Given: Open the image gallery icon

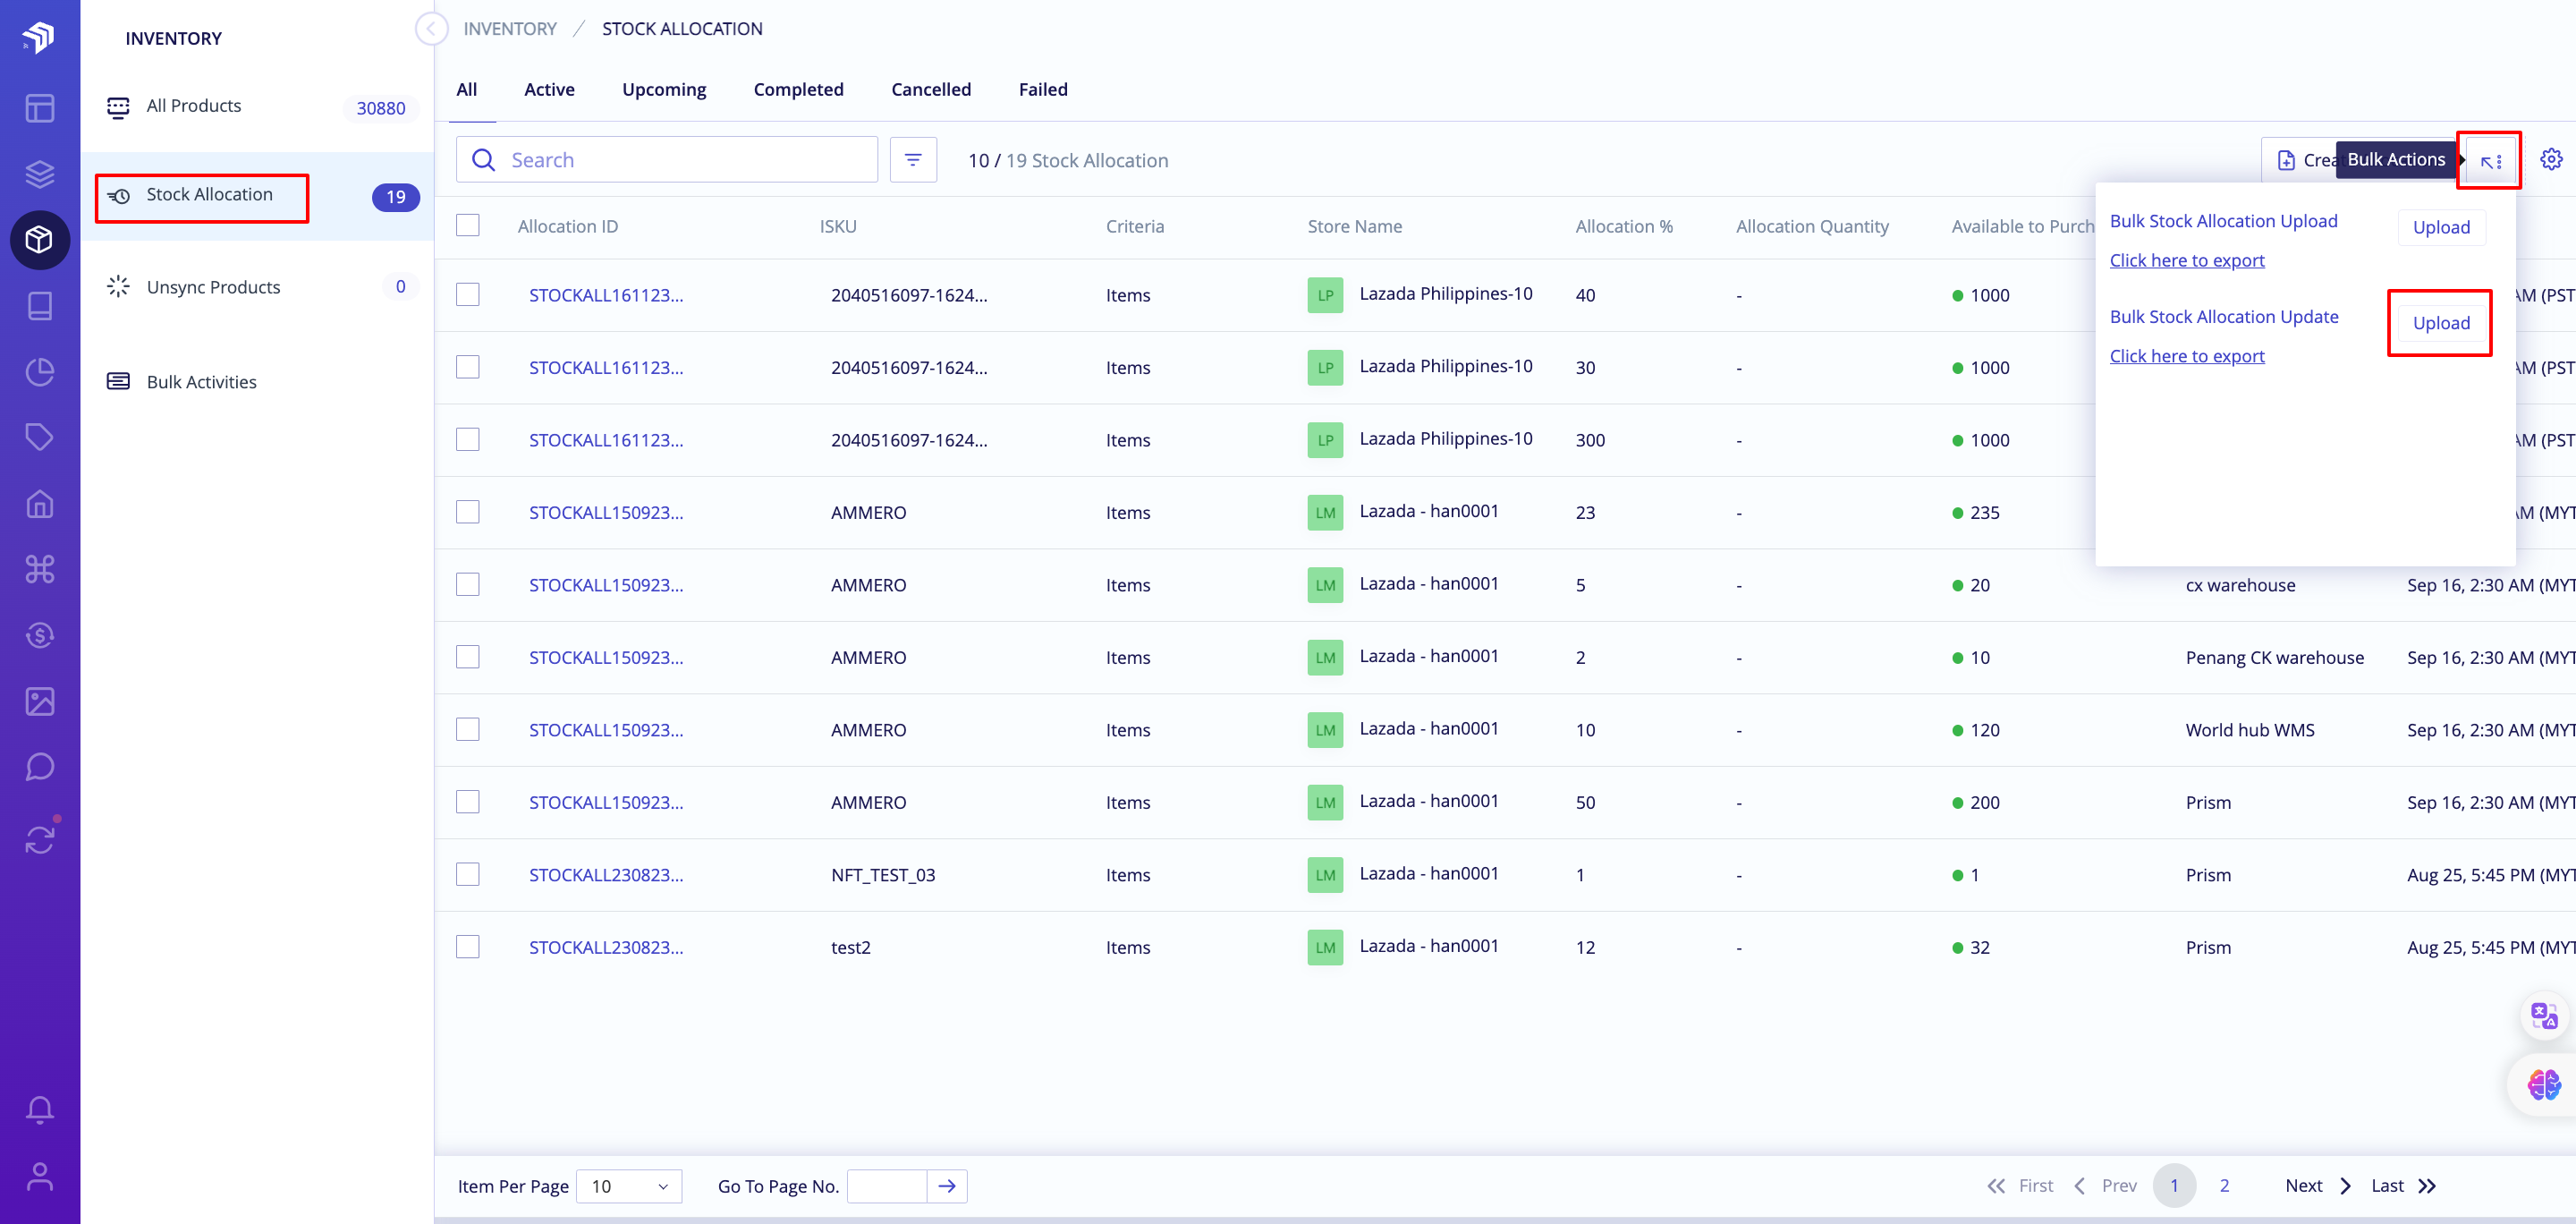Looking at the screenshot, I should tap(39, 701).
